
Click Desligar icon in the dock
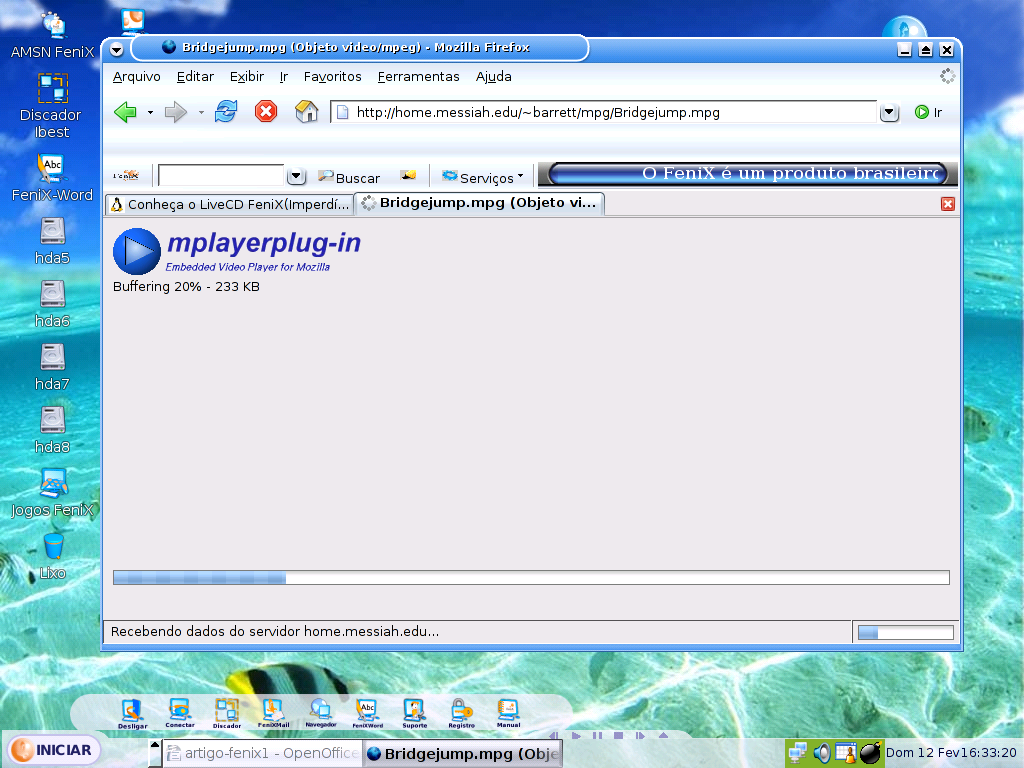click(133, 713)
